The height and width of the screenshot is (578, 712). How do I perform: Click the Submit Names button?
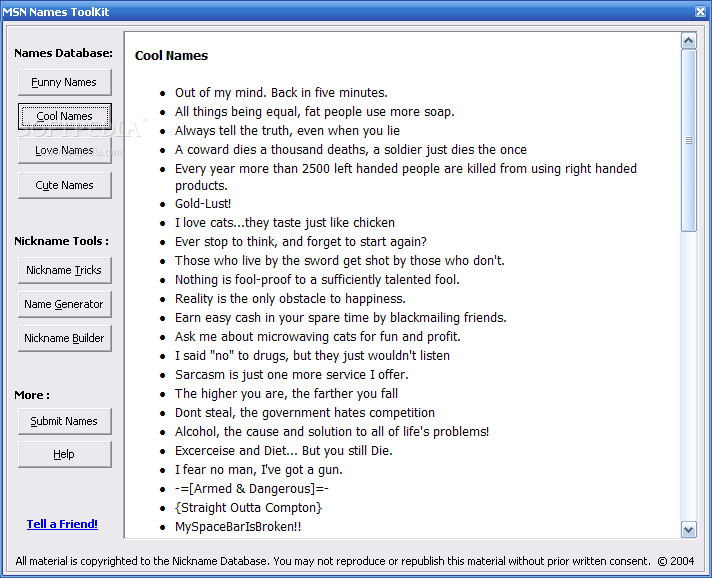[64, 421]
